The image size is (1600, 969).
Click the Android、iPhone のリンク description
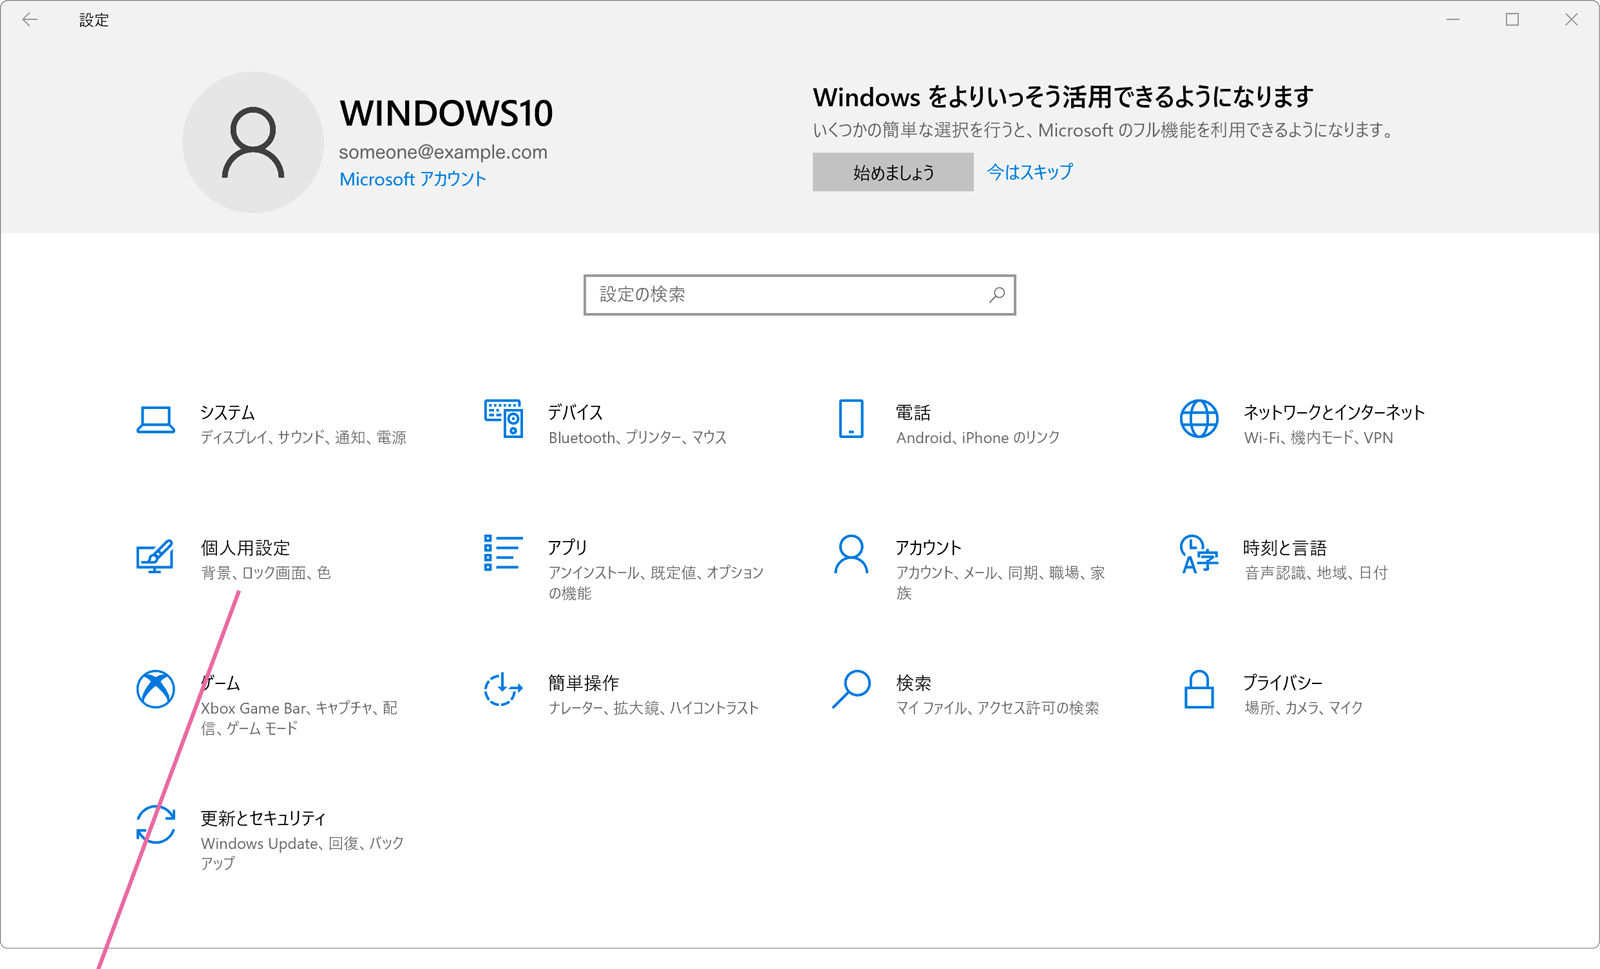977,438
